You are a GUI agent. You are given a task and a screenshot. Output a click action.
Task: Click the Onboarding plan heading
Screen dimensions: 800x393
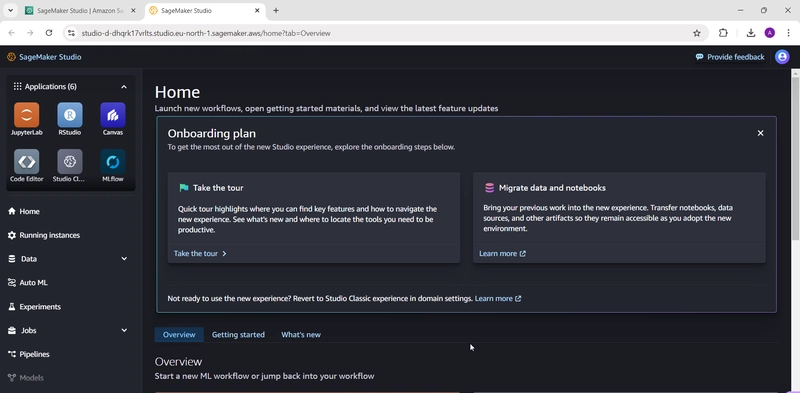tap(212, 134)
